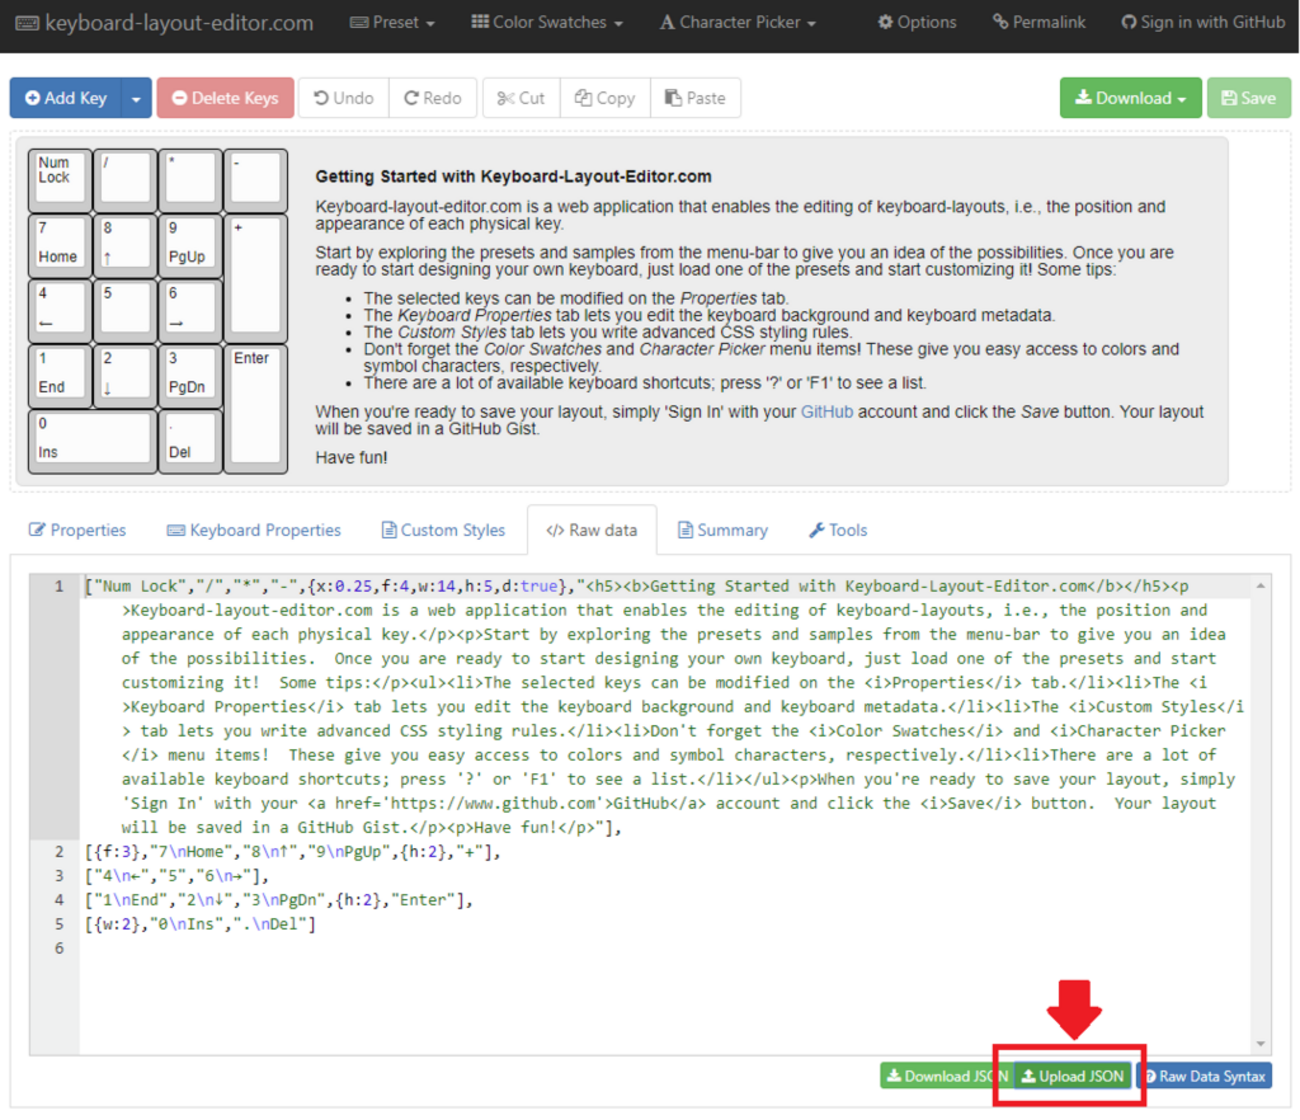Undo the last action
Screen dimensions: 1300x1120
click(x=344, y=98)
